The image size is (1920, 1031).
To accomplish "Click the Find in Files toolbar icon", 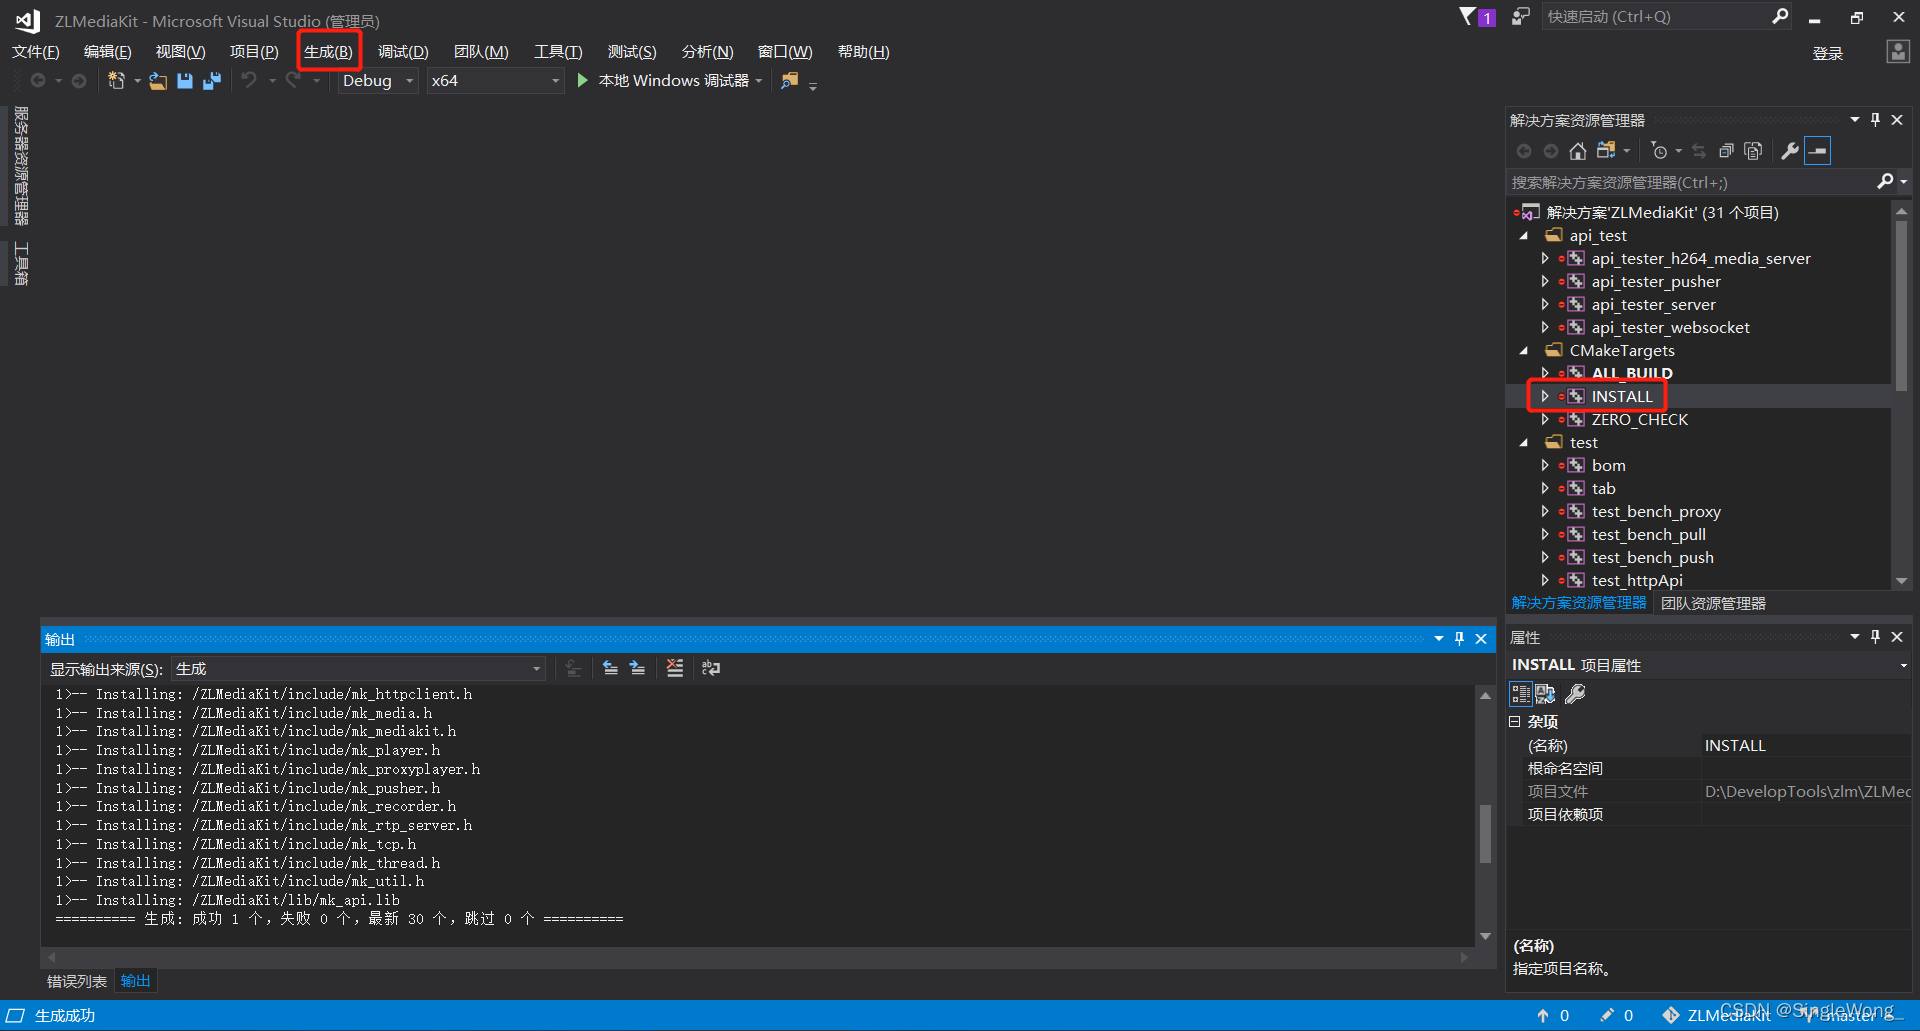I will (x=790, y=81).
